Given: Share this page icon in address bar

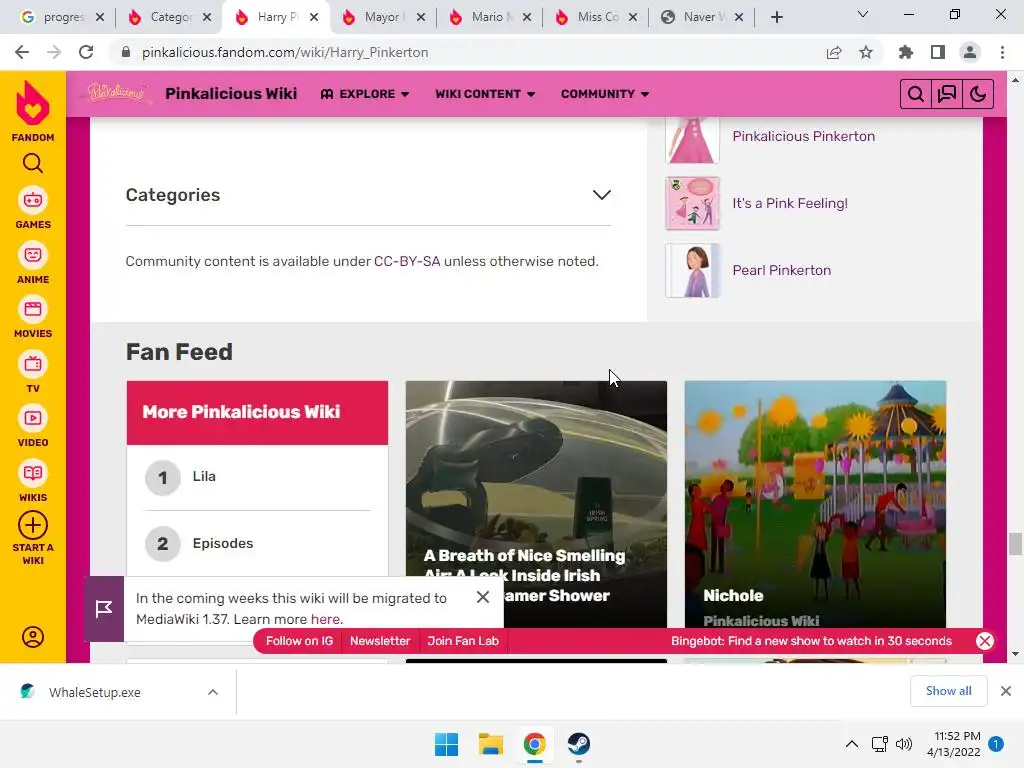Looking at the screenshot, I should [834, 52].
